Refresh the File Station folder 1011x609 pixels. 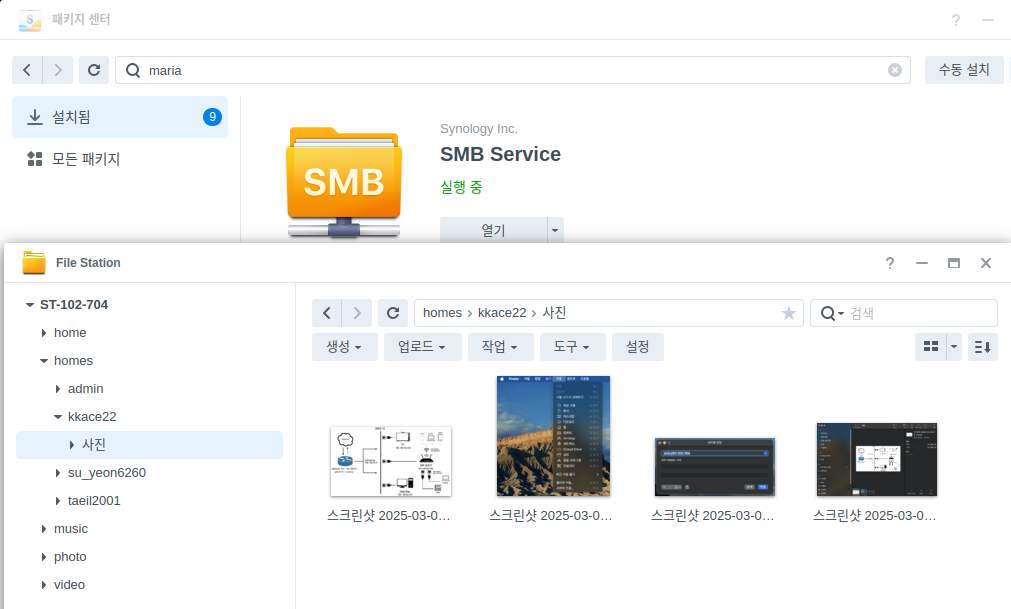[x=393, y=313]
